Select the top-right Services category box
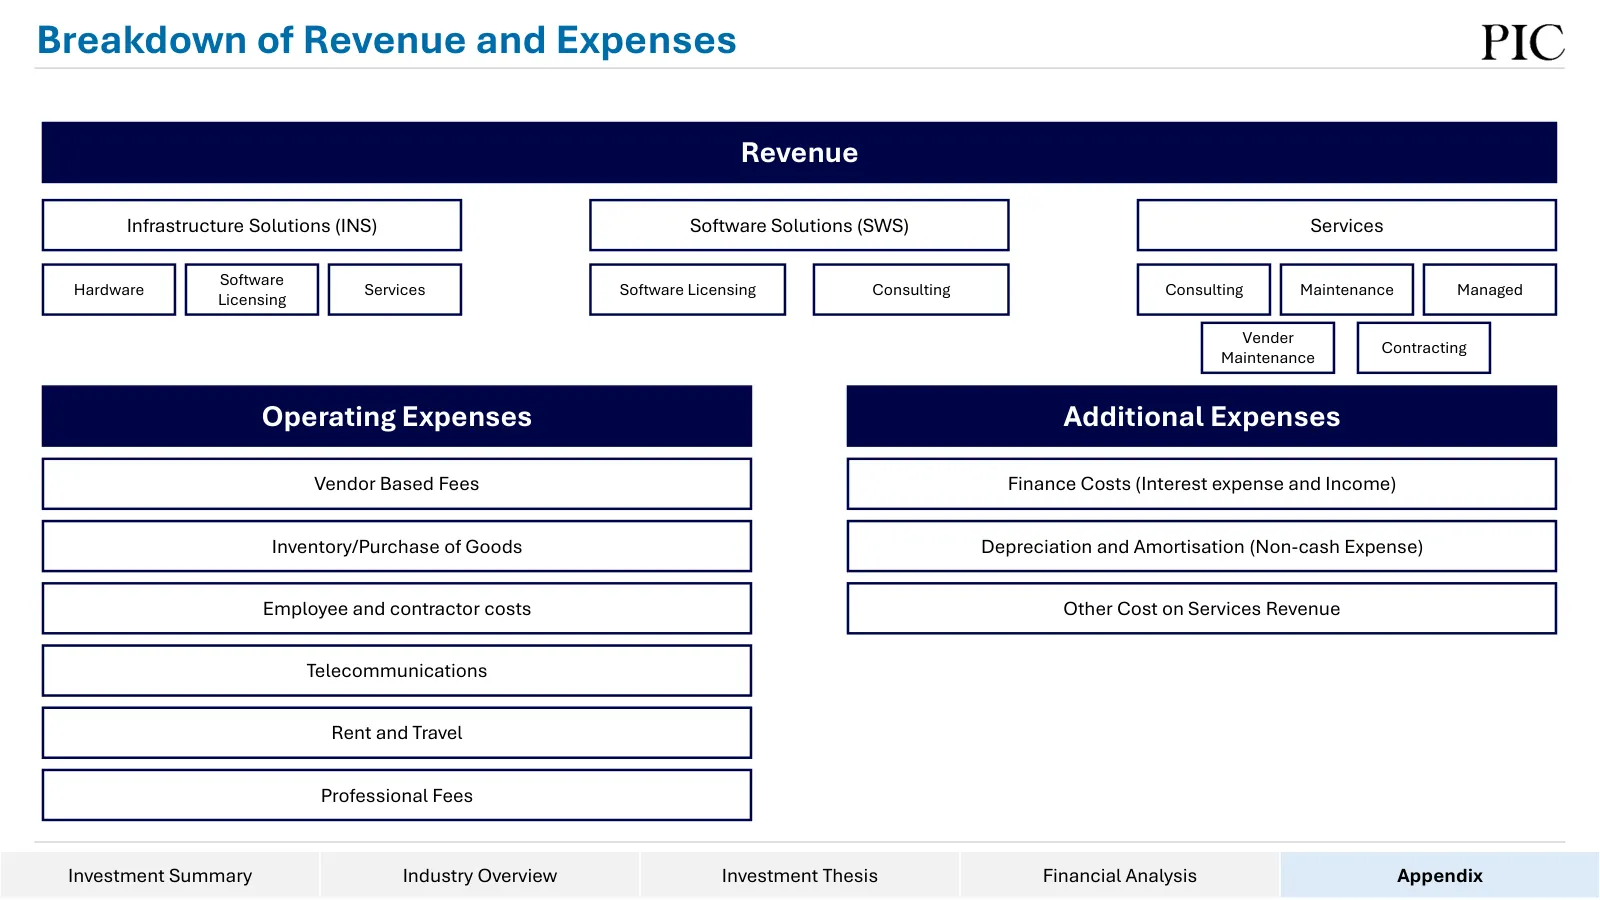This screenshot has width=1600, height=900. [x=1347, y=225]
